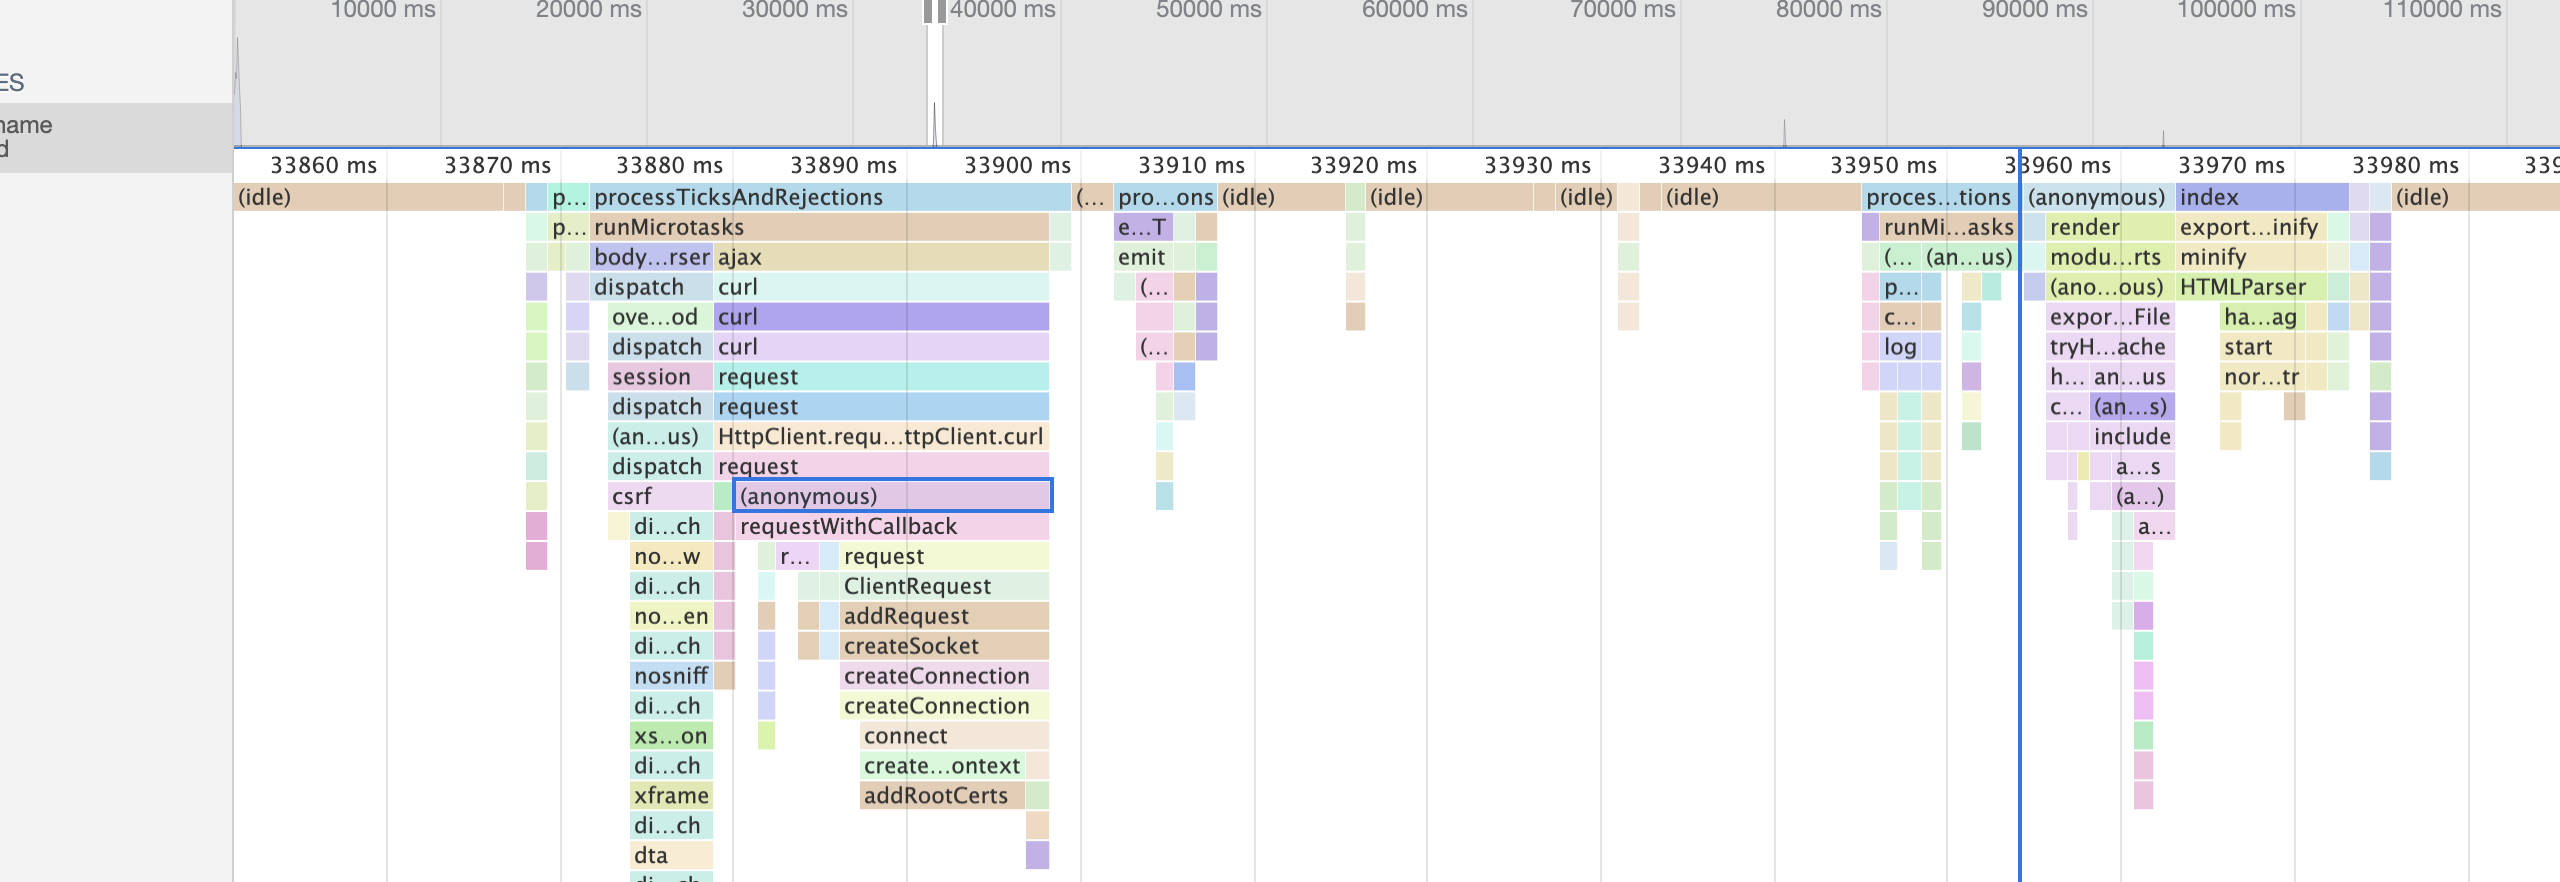
Task: Click the render frame
Action: [2110, 227]
